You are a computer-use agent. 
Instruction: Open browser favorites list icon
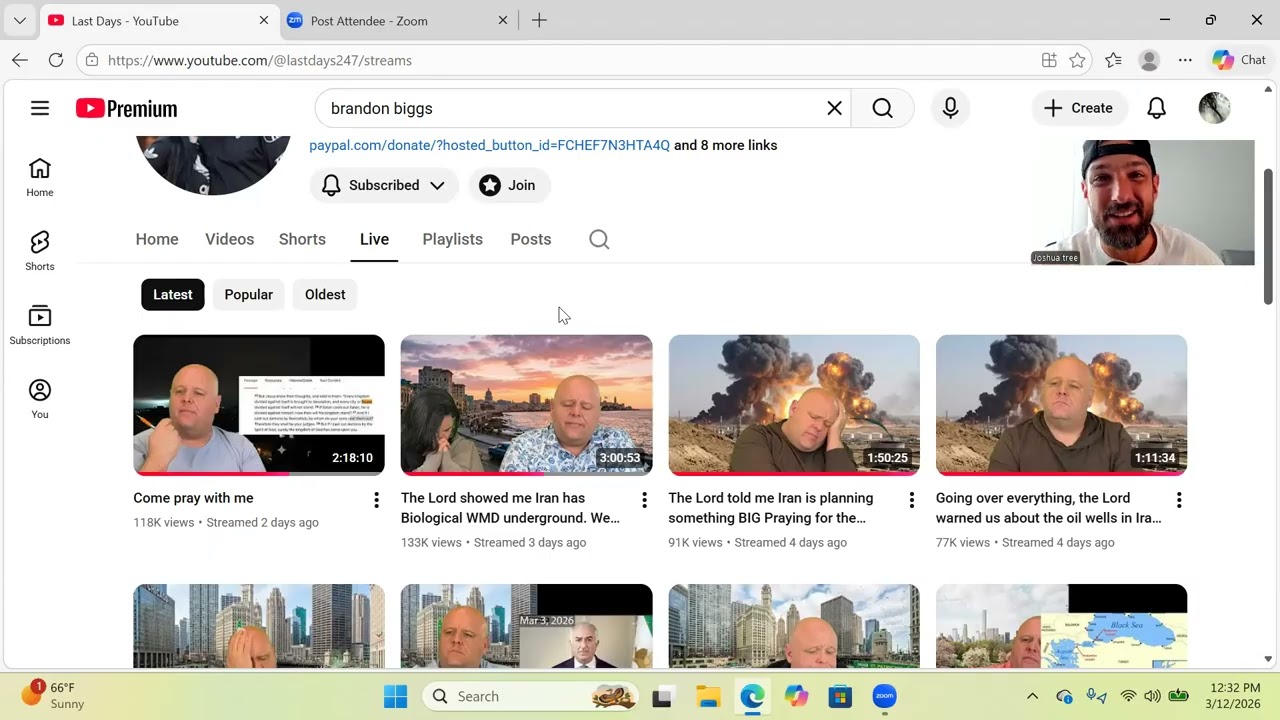1113,60
